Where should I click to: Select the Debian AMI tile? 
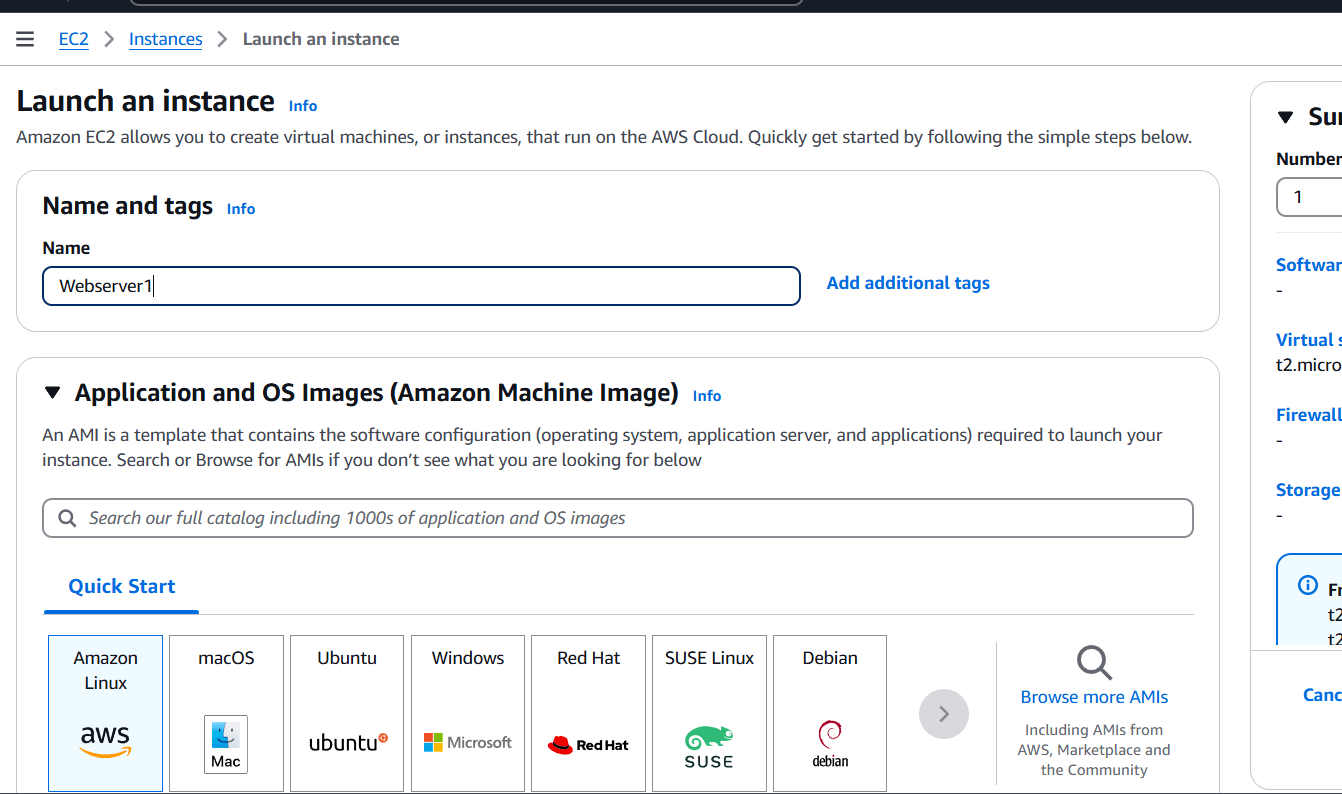coord(830,713)
